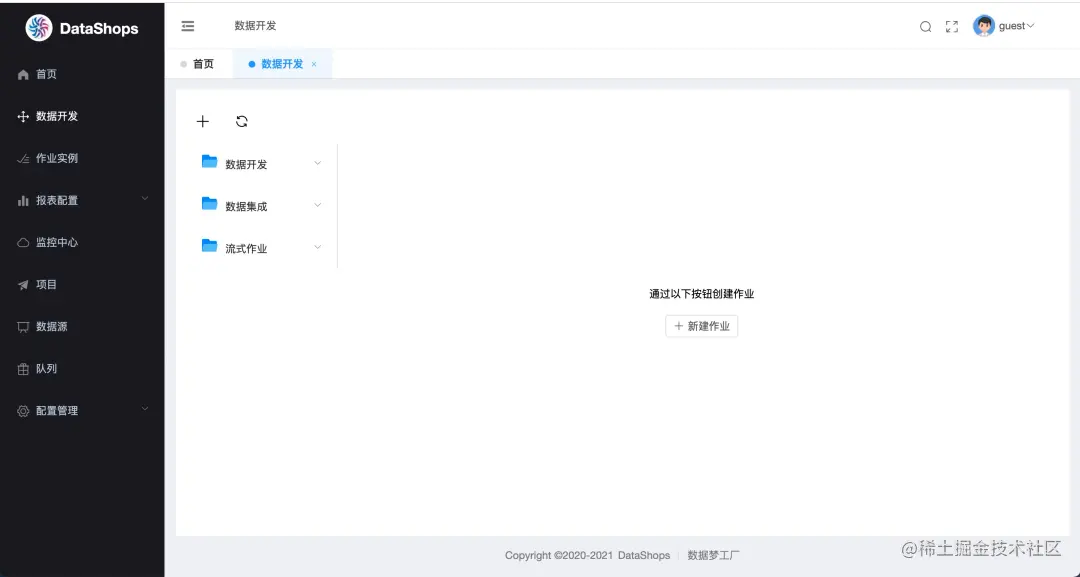Open the 数据源 data sources page
Image resolution: width=1080 pixels, height=577 pixels.
click(x=50, y=326)
